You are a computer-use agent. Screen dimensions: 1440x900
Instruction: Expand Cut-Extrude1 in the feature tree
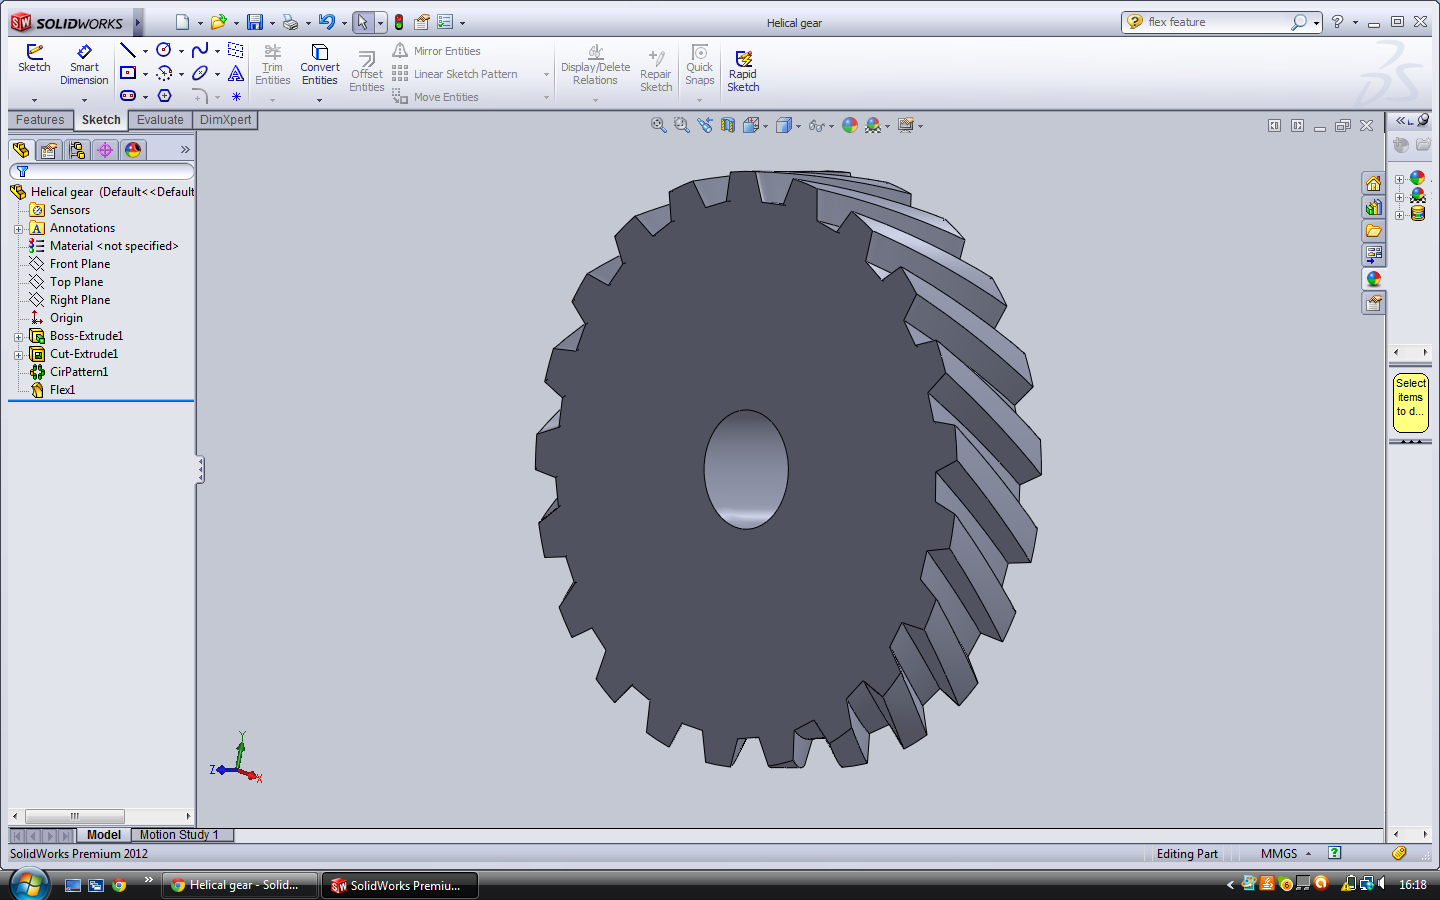tap(18, 355)
